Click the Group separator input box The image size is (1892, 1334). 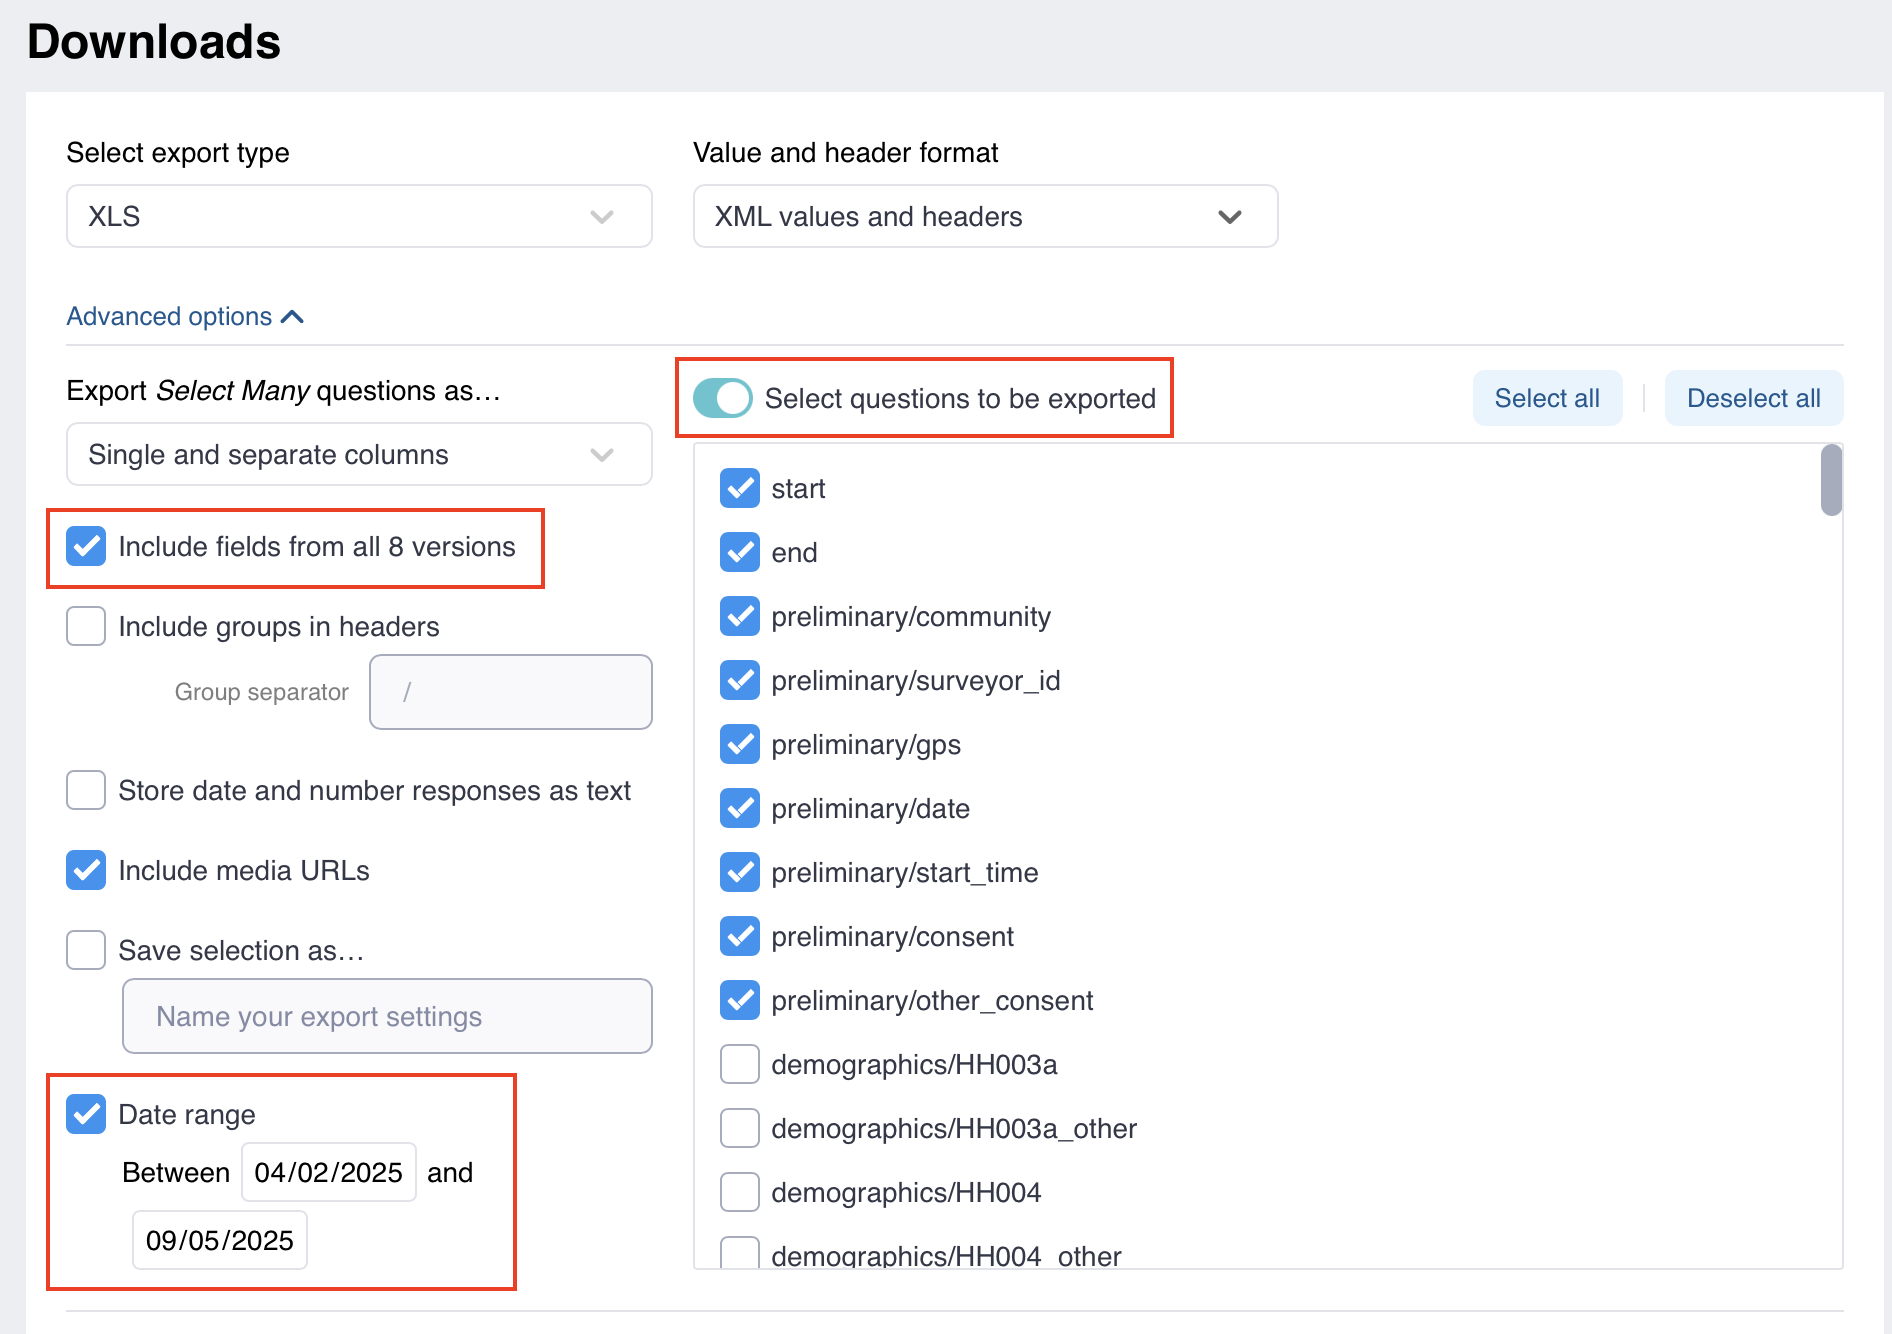pos(510,692)
